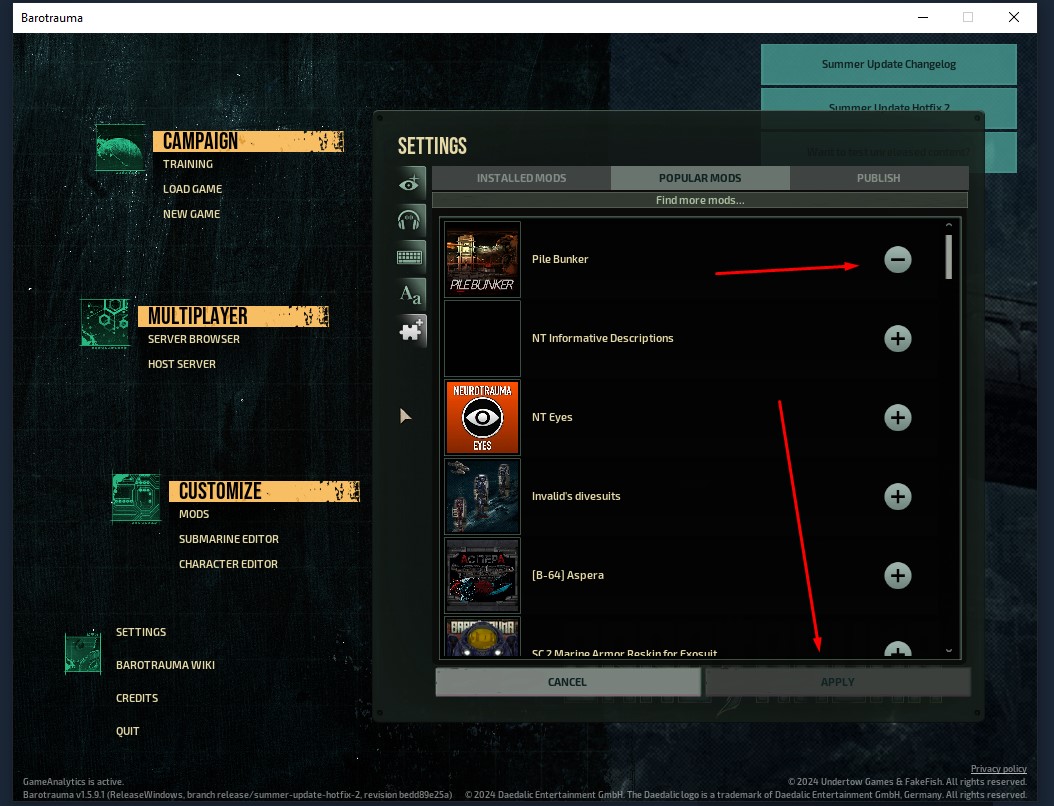Open the Privacy policy link
The image size is (1054, 806).
[x=998, y=769]
